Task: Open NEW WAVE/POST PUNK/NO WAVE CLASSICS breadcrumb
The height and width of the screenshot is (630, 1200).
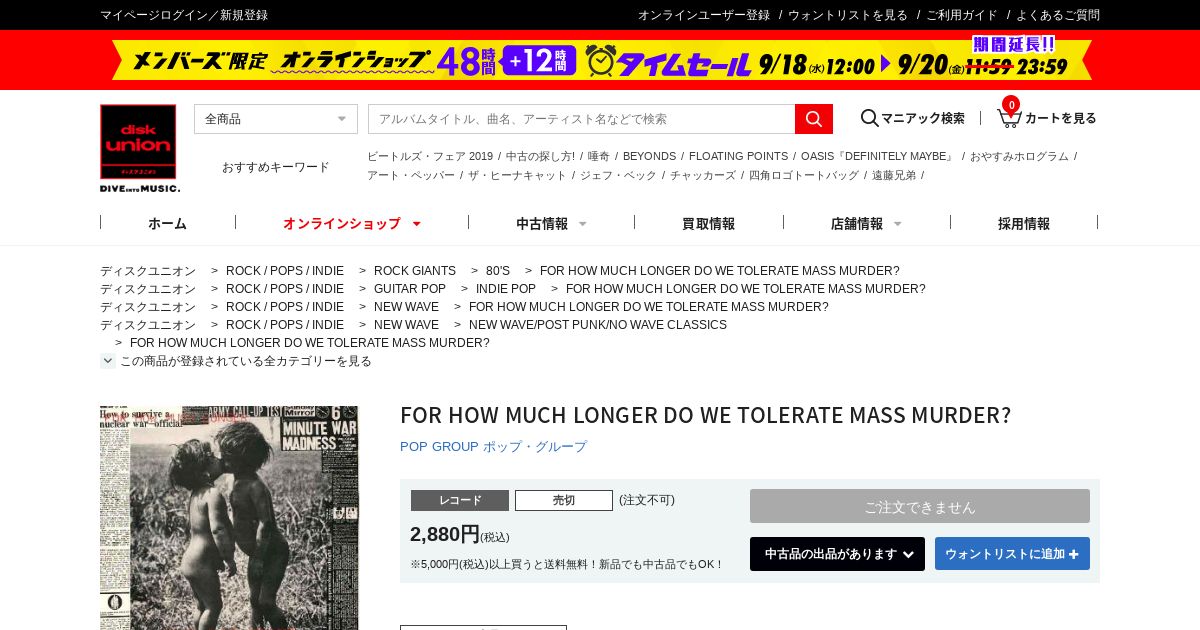Action: (598, 325)
